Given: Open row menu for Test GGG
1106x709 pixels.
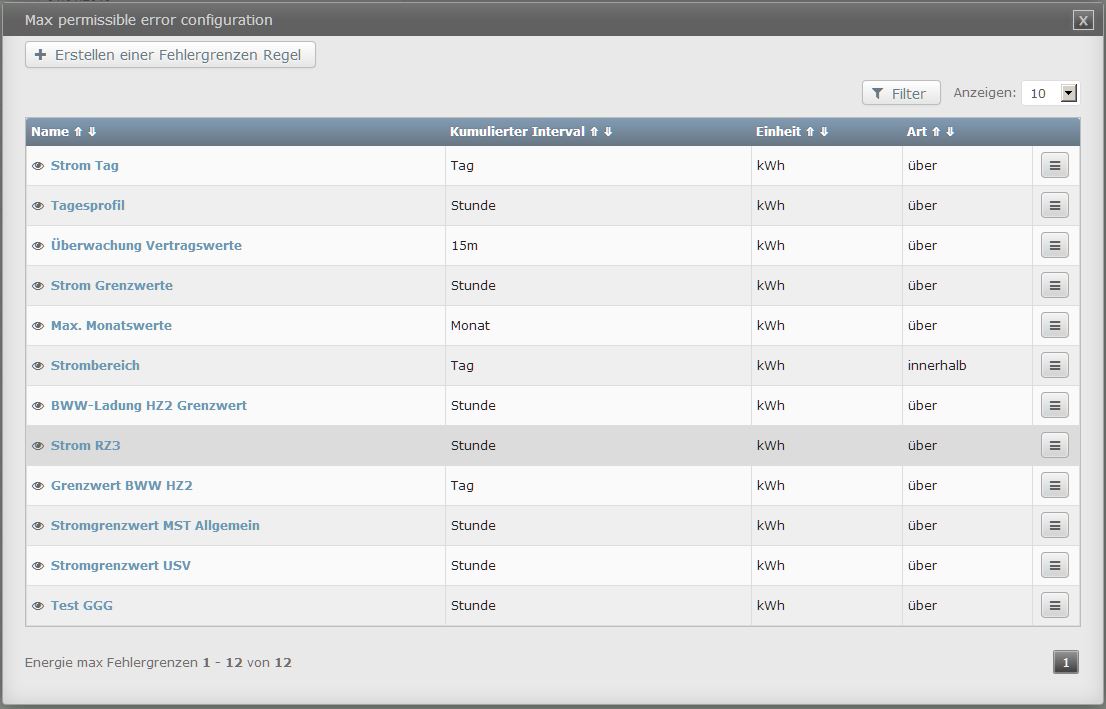Looking at the screenshot, I should pyautogui.click(x=1055, y=605).
